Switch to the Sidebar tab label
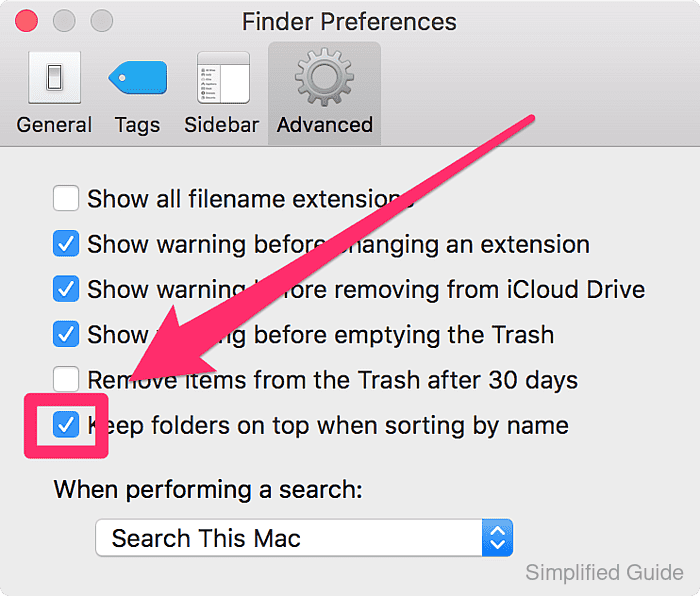The width and height of the screenshot is (700, 596). coord(222,125)
